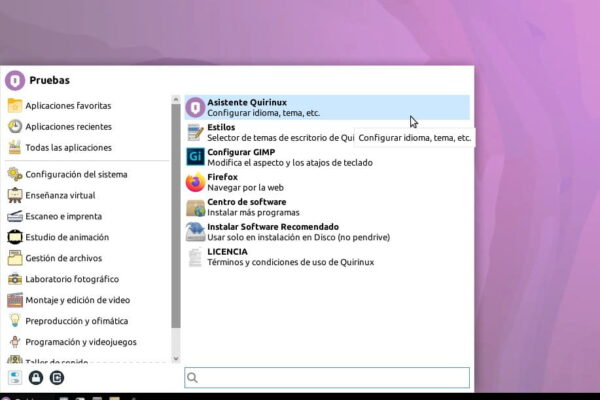This screenshot has height=400, width=600.
Task: Click the menu search input field
Action: [327, 377]
